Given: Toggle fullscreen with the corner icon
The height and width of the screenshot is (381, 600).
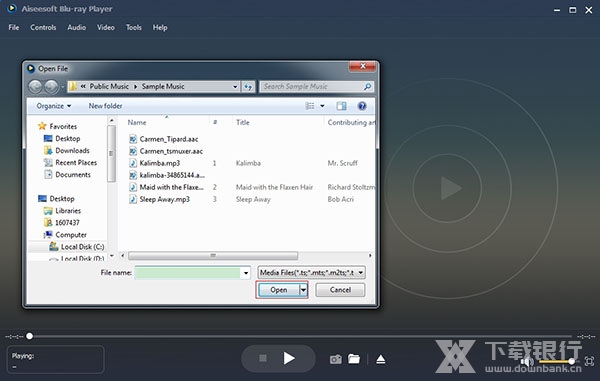Looking at the screenshot, I should click(x=589, y=361).
